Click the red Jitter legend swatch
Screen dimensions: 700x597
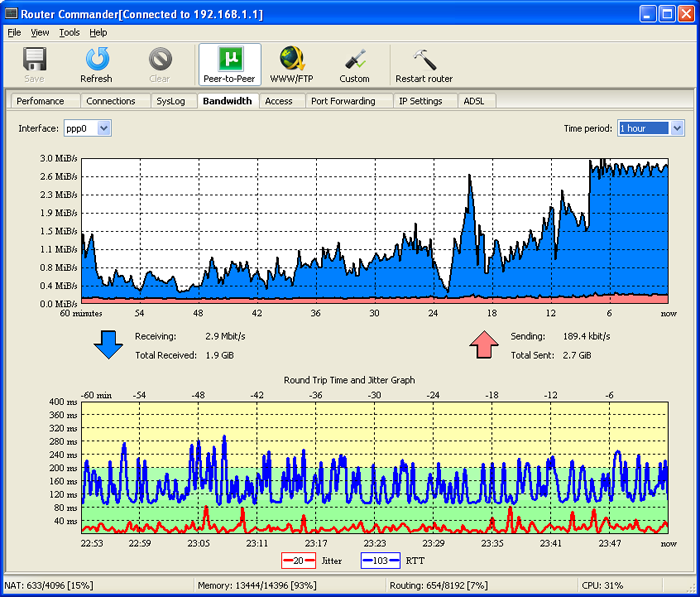click(299, 562)
